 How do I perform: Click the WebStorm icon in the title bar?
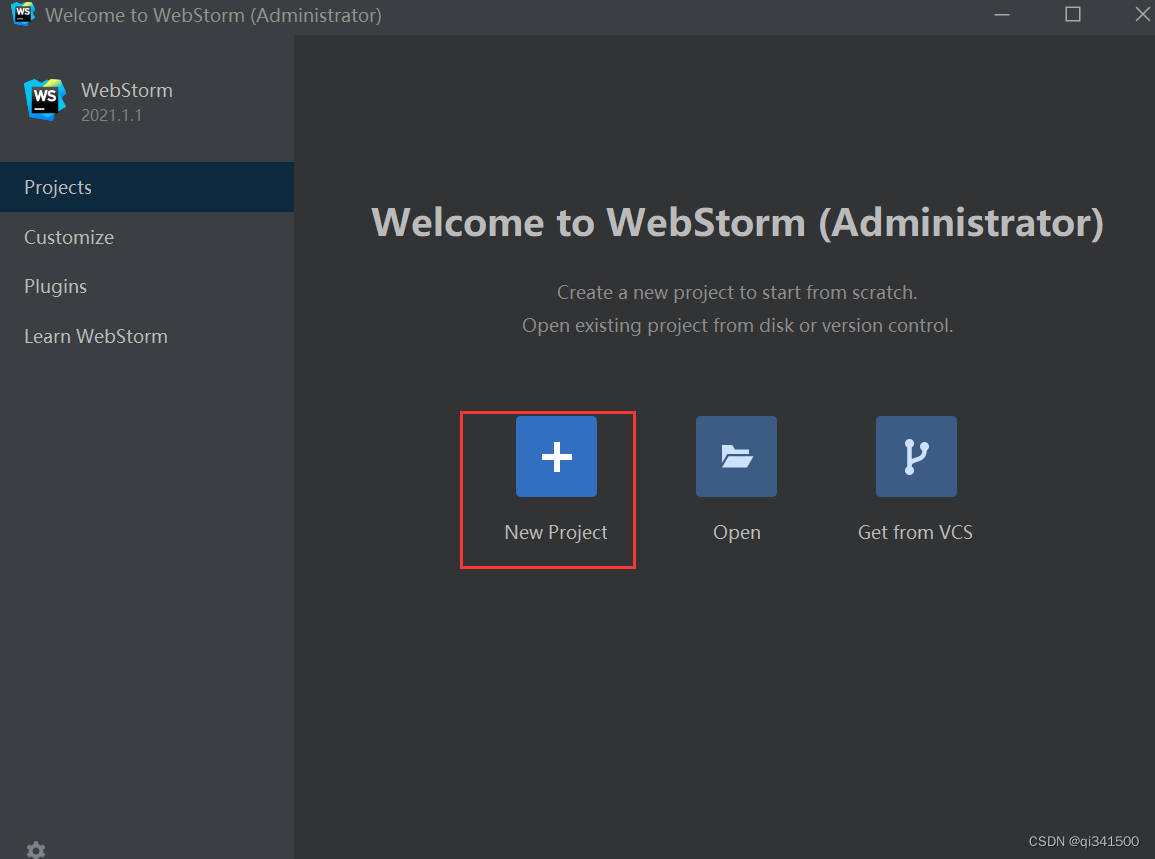23,14
